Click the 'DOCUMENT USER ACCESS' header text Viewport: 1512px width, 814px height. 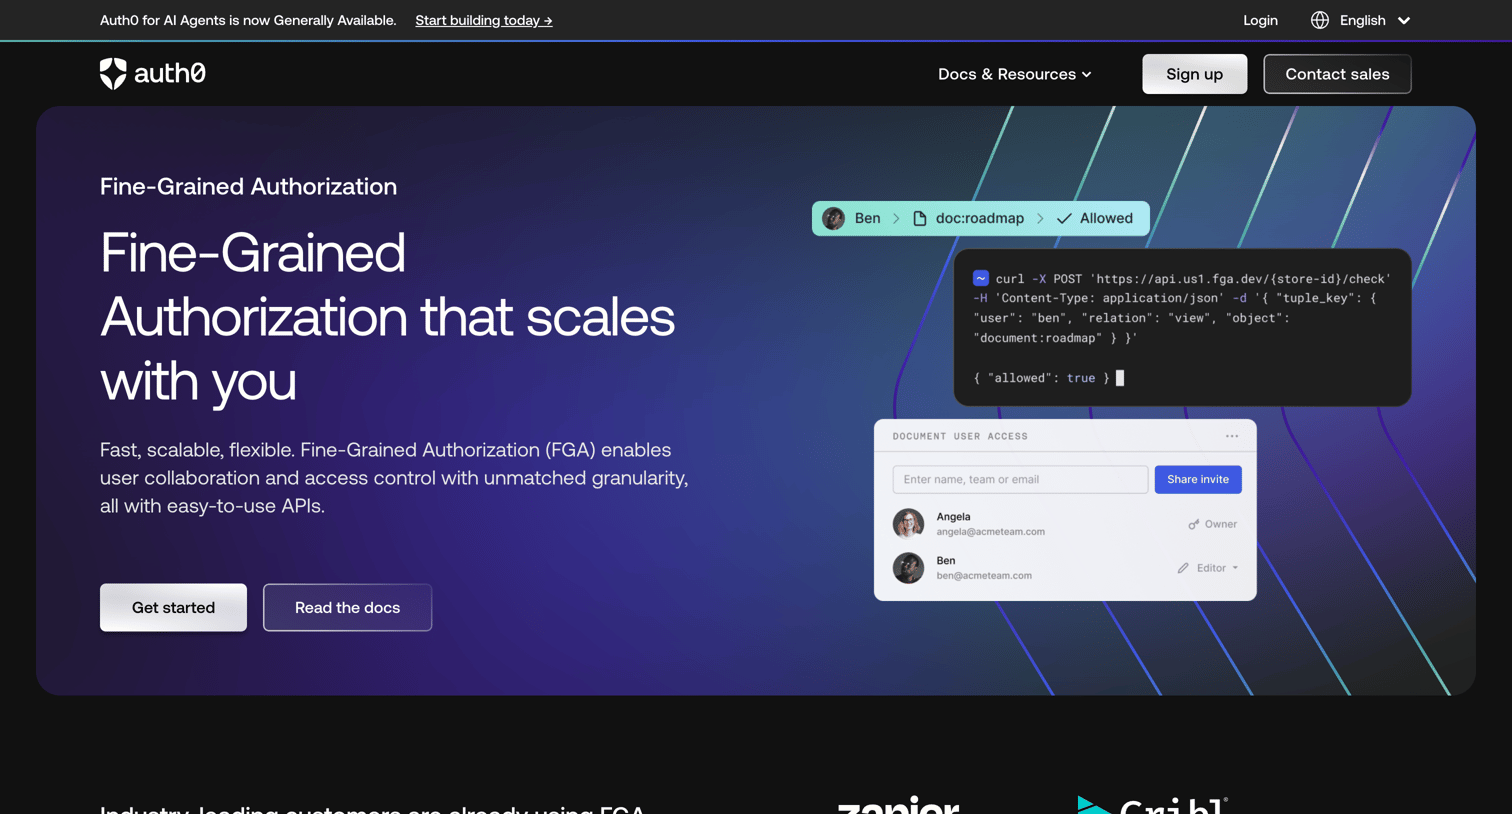(x=960, y=436)
